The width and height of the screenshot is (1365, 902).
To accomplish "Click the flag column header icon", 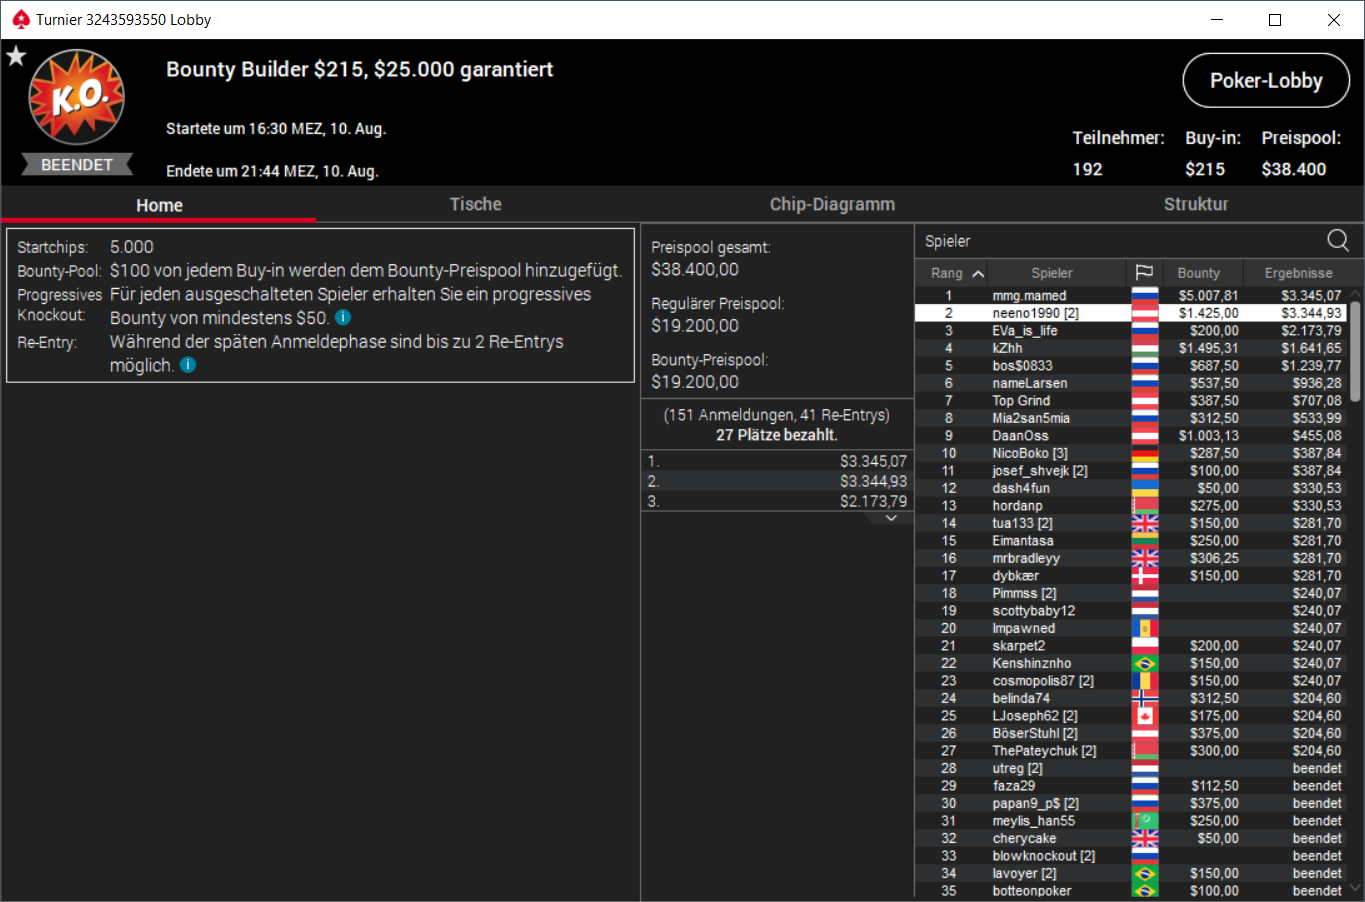I will (x=1144, y=273).
